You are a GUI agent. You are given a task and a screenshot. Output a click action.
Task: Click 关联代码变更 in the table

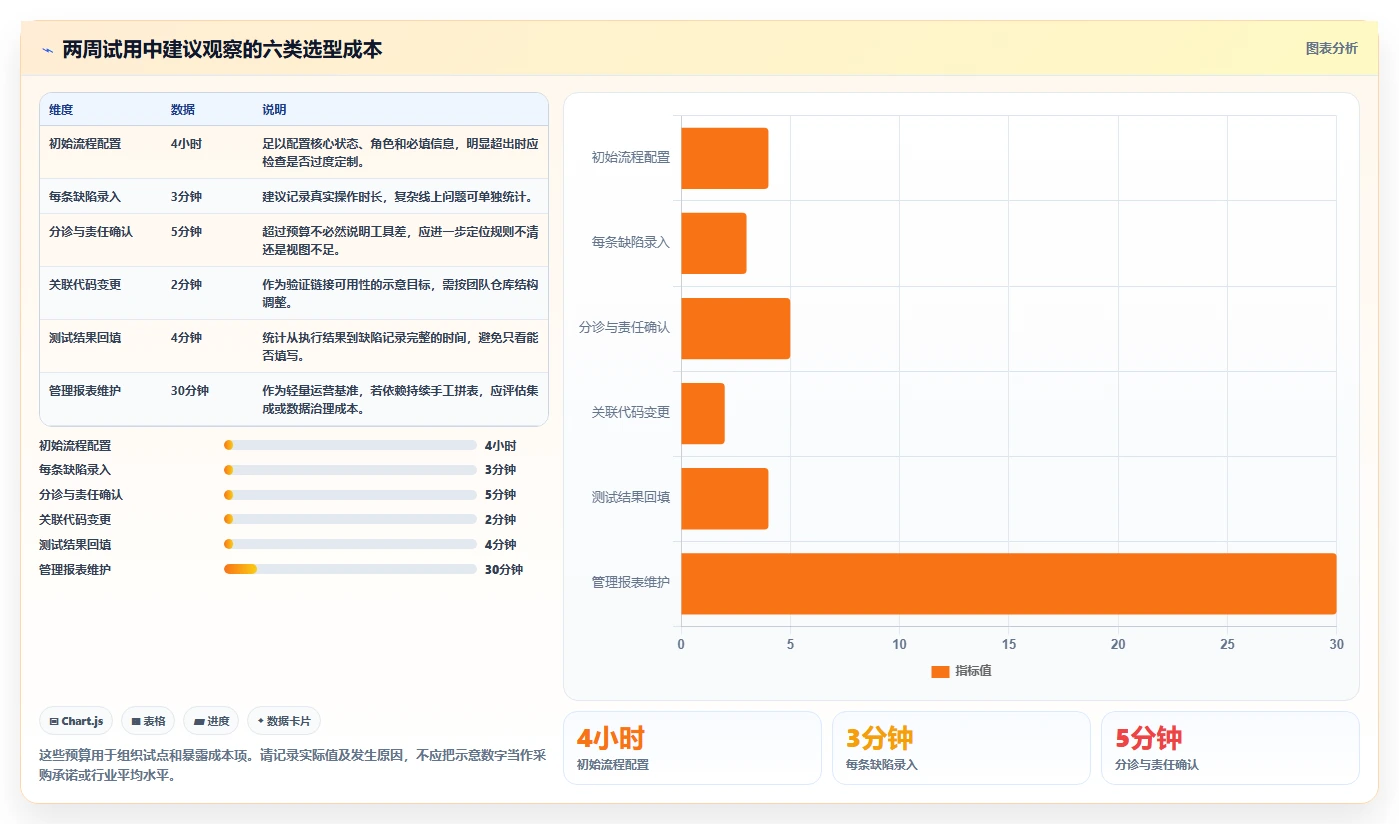point(85,285)
